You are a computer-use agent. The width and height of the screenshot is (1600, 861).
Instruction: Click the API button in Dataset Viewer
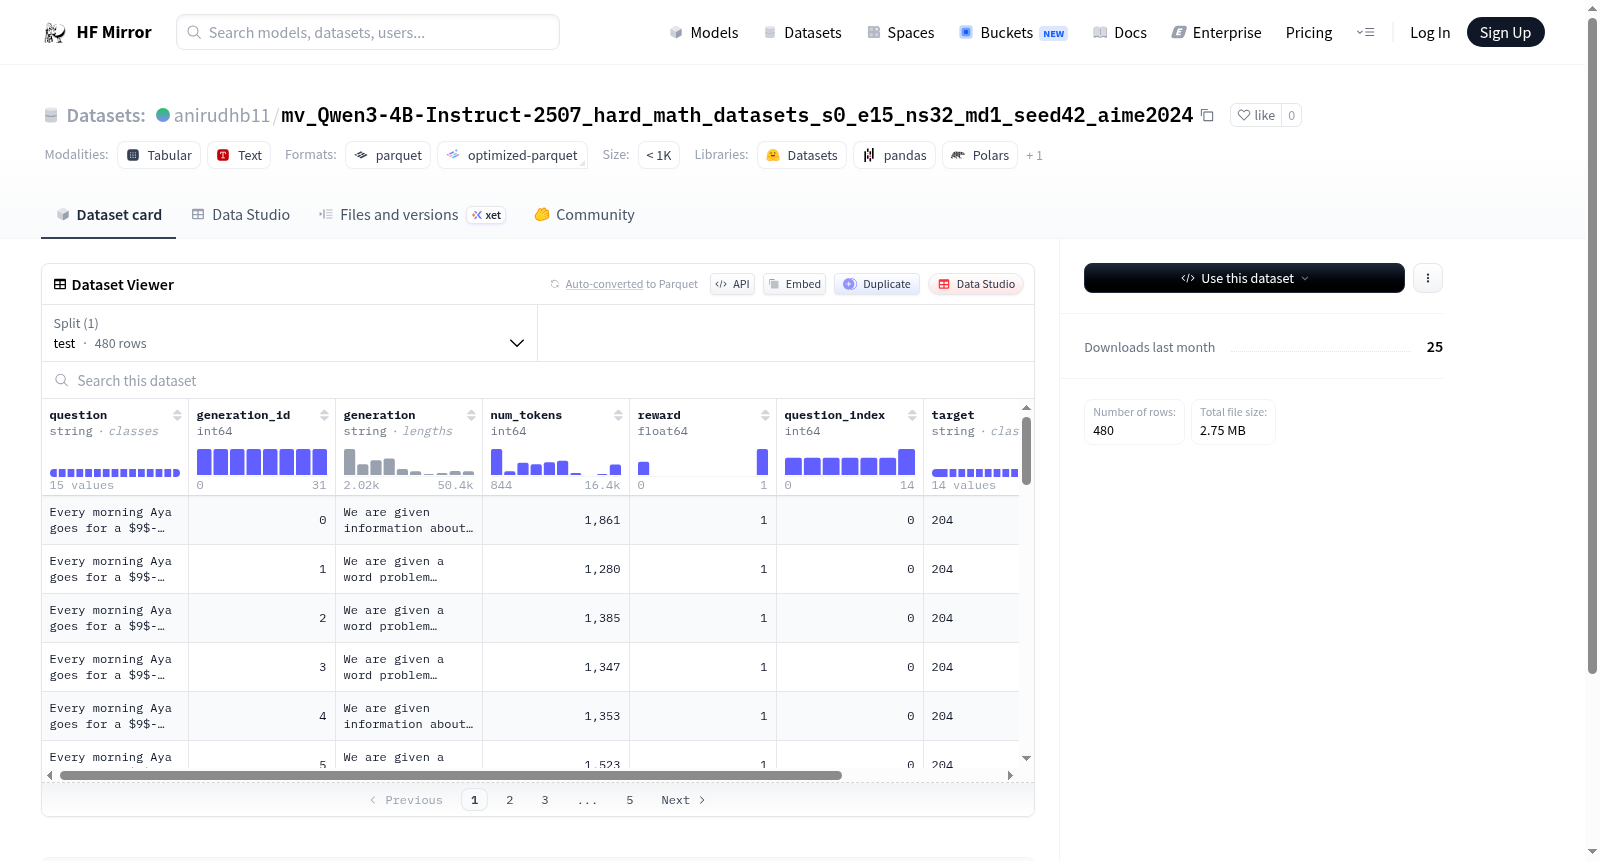pos(732,284)
